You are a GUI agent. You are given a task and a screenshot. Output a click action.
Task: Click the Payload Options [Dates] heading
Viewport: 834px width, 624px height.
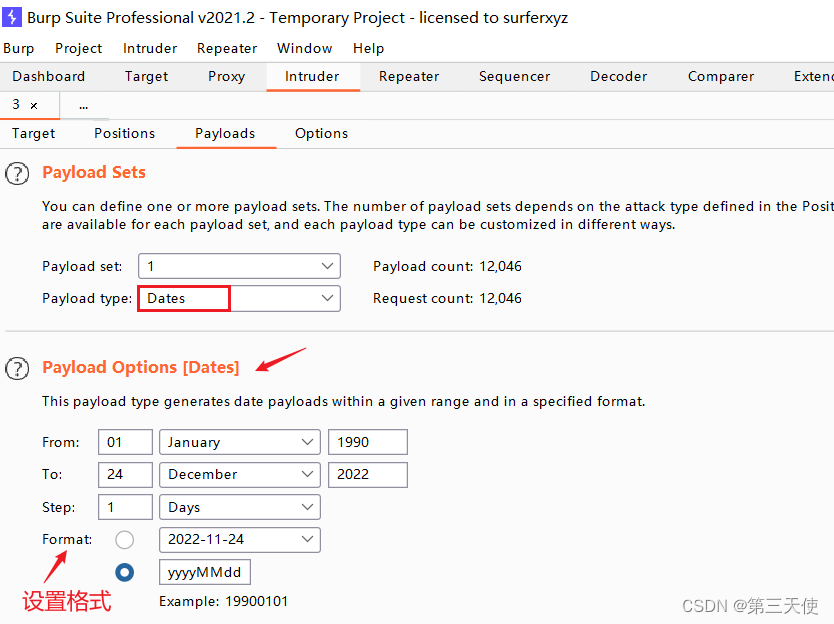[141, 368]
